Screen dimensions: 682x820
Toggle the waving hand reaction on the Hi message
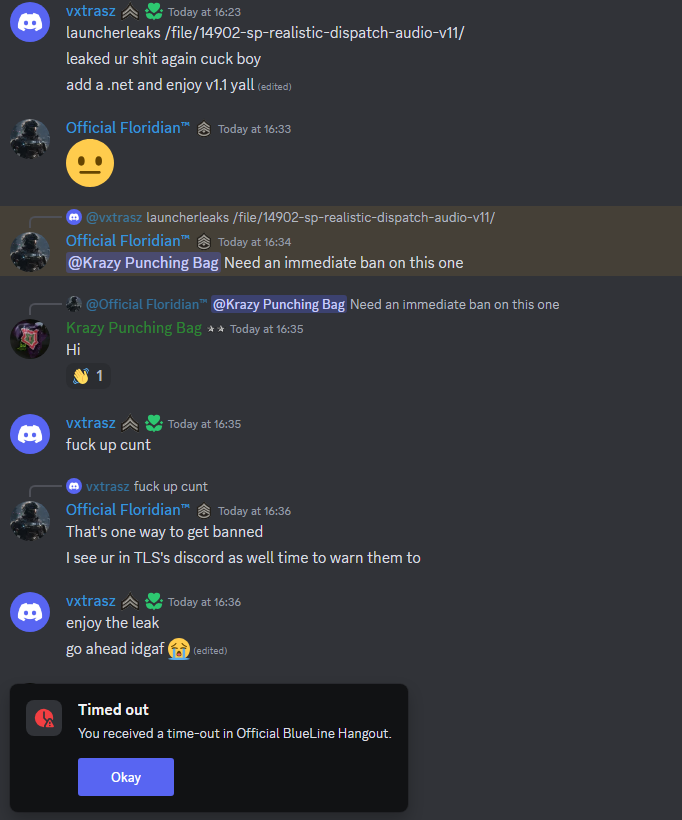point(88,376)
